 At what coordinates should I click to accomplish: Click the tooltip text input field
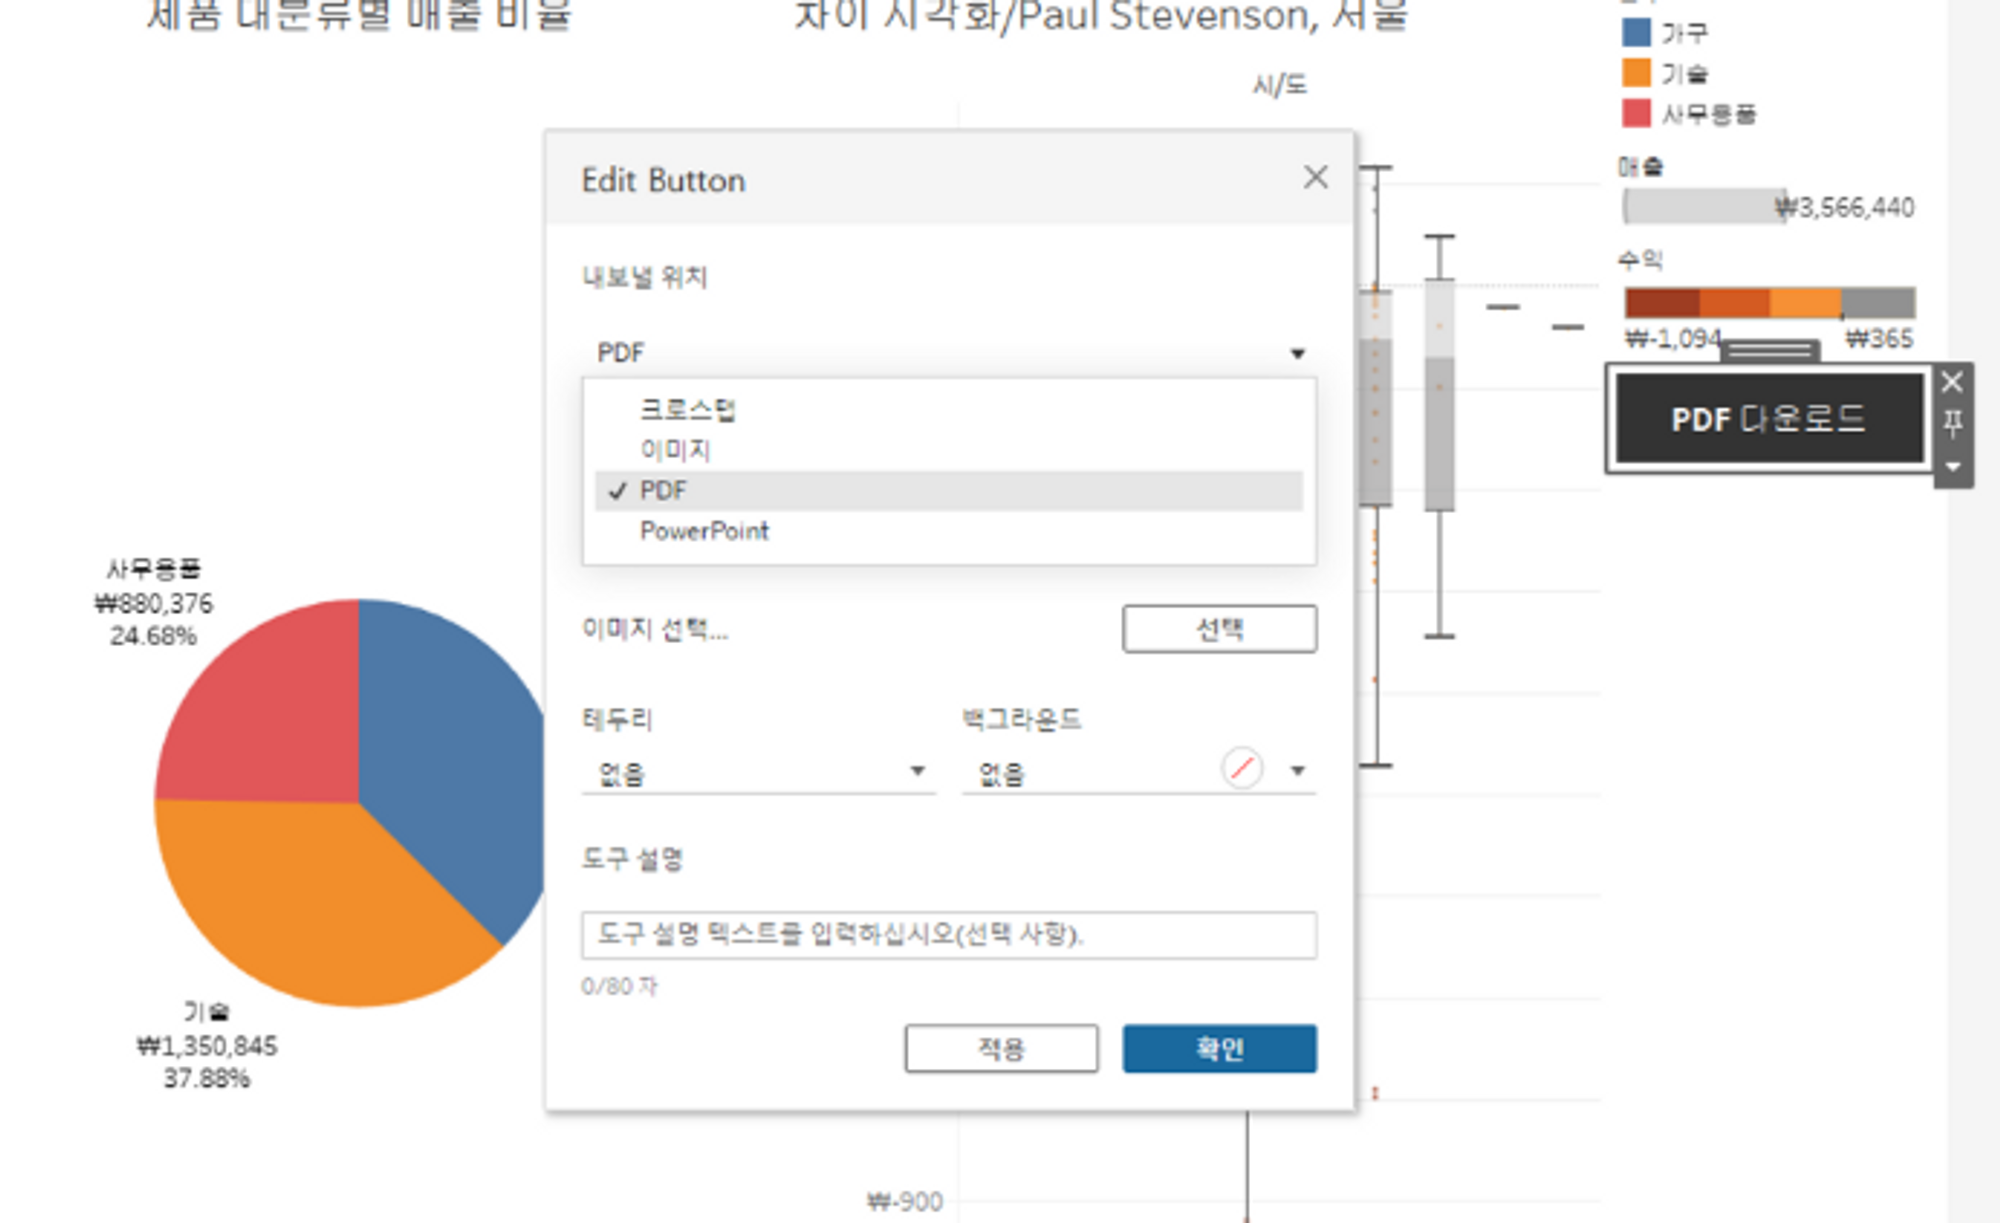point(948,935)
